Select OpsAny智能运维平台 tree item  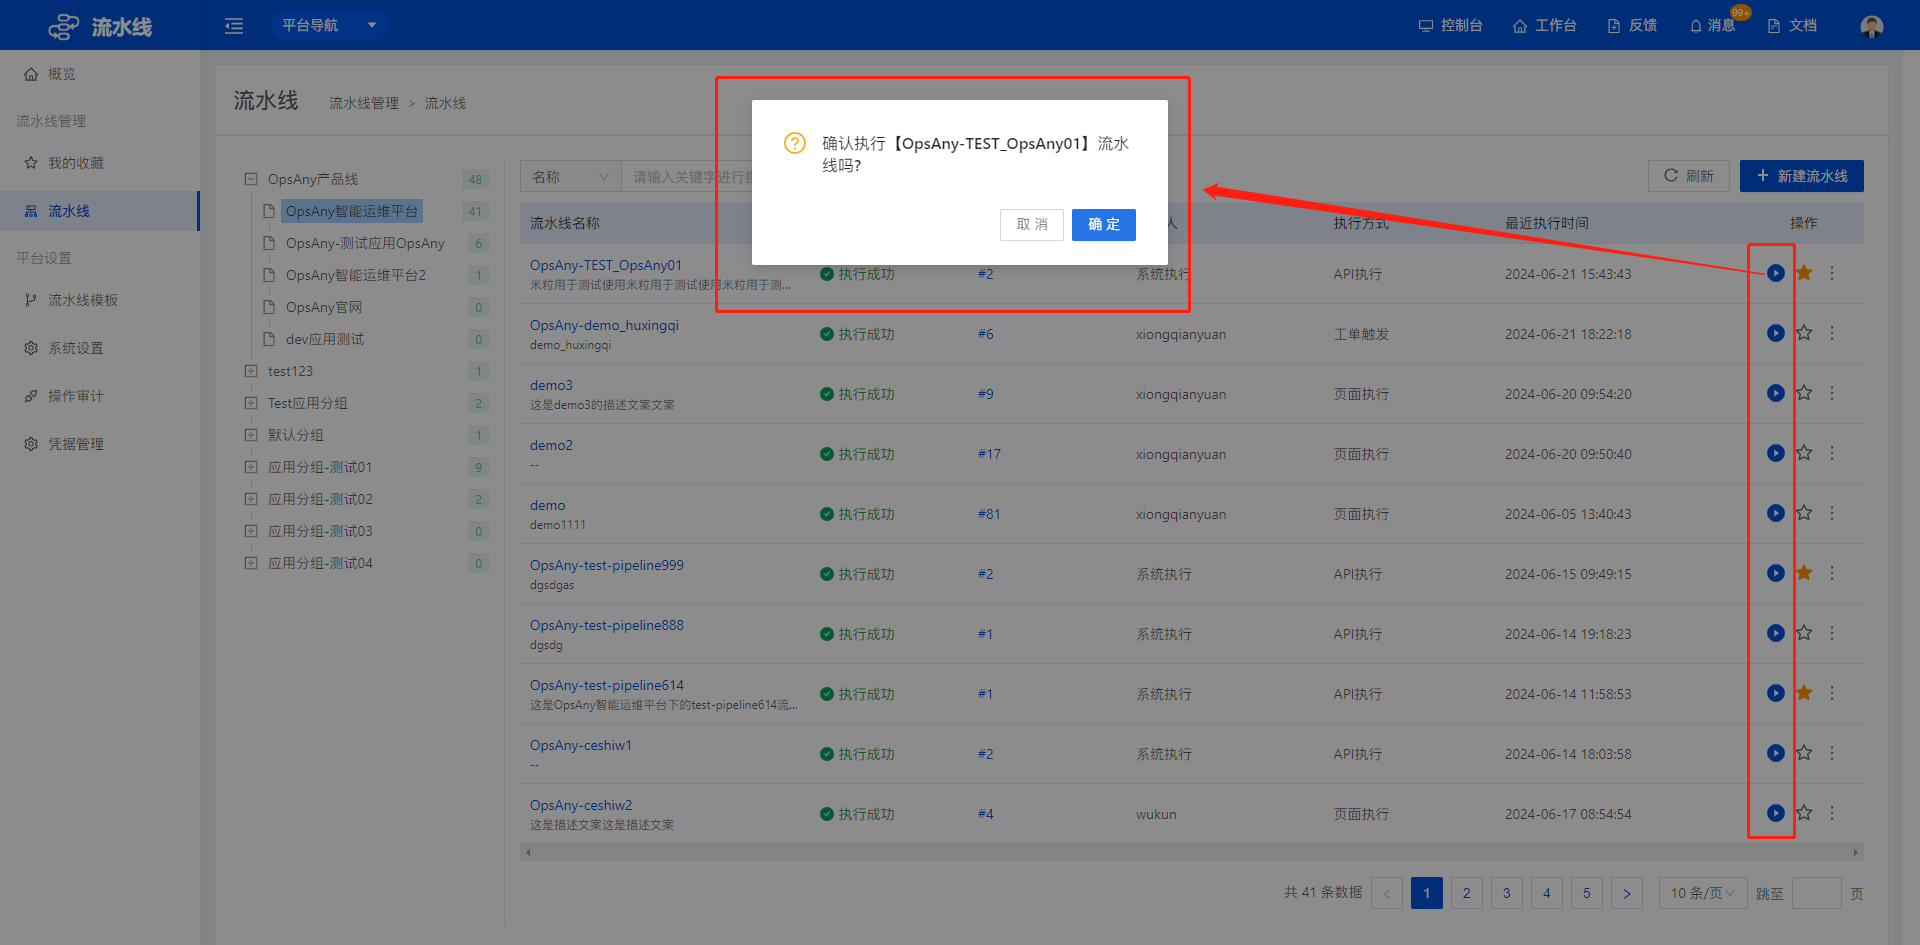pyautogui.click(x=352, y=211)
